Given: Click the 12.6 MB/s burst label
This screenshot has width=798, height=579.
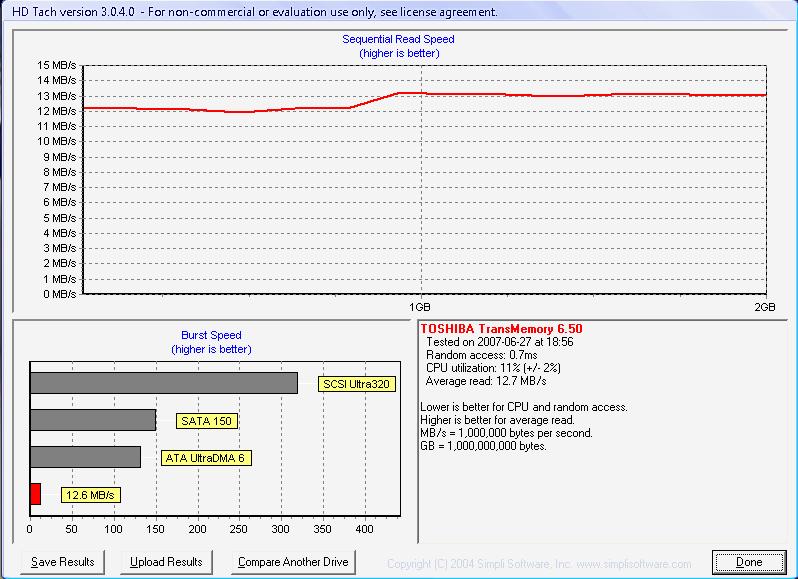Looking at the screenshot, I should (90, 495).
